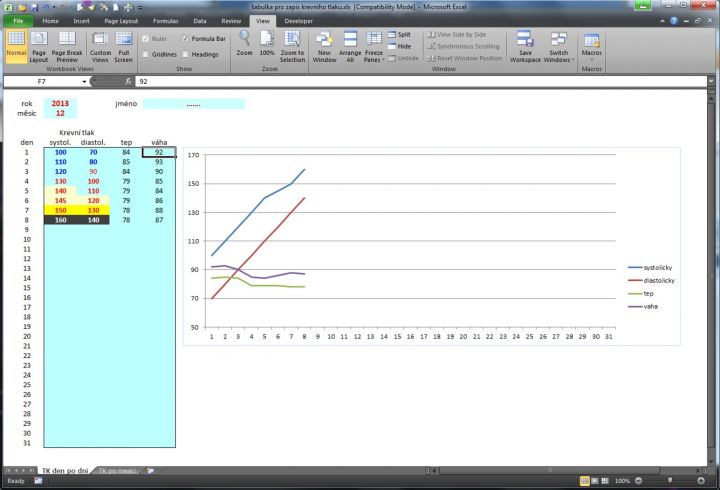Screen dimensions: 720x490
Task: Click Zoom to Selection
Action: [292, 46]
